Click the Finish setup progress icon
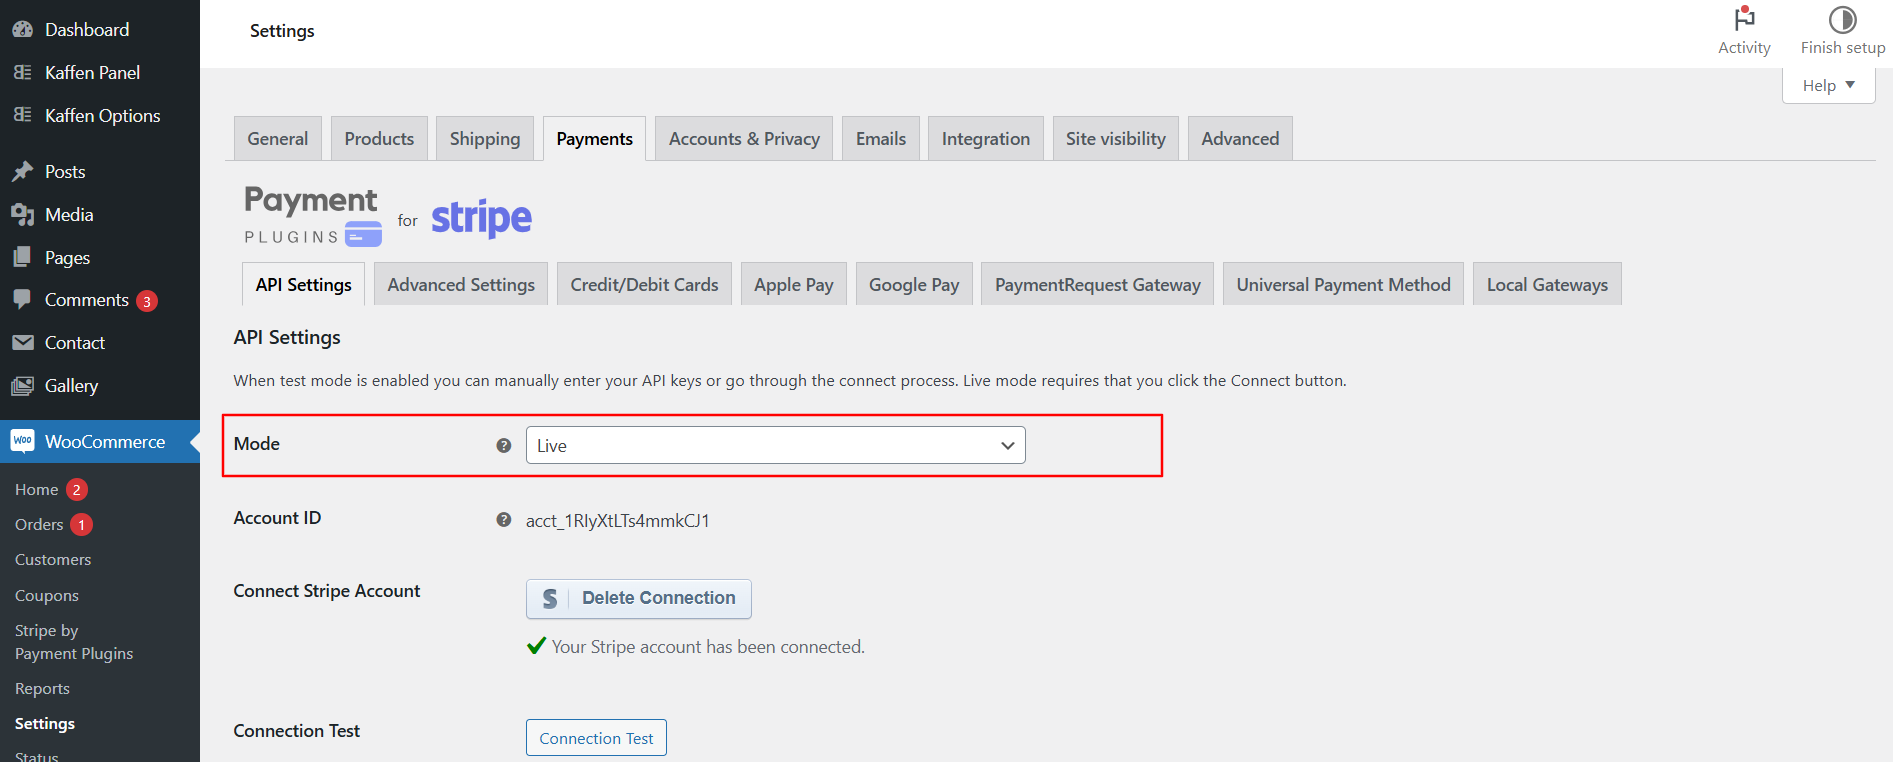This screenshot has height=762, width=1893. coord(1842,19)
